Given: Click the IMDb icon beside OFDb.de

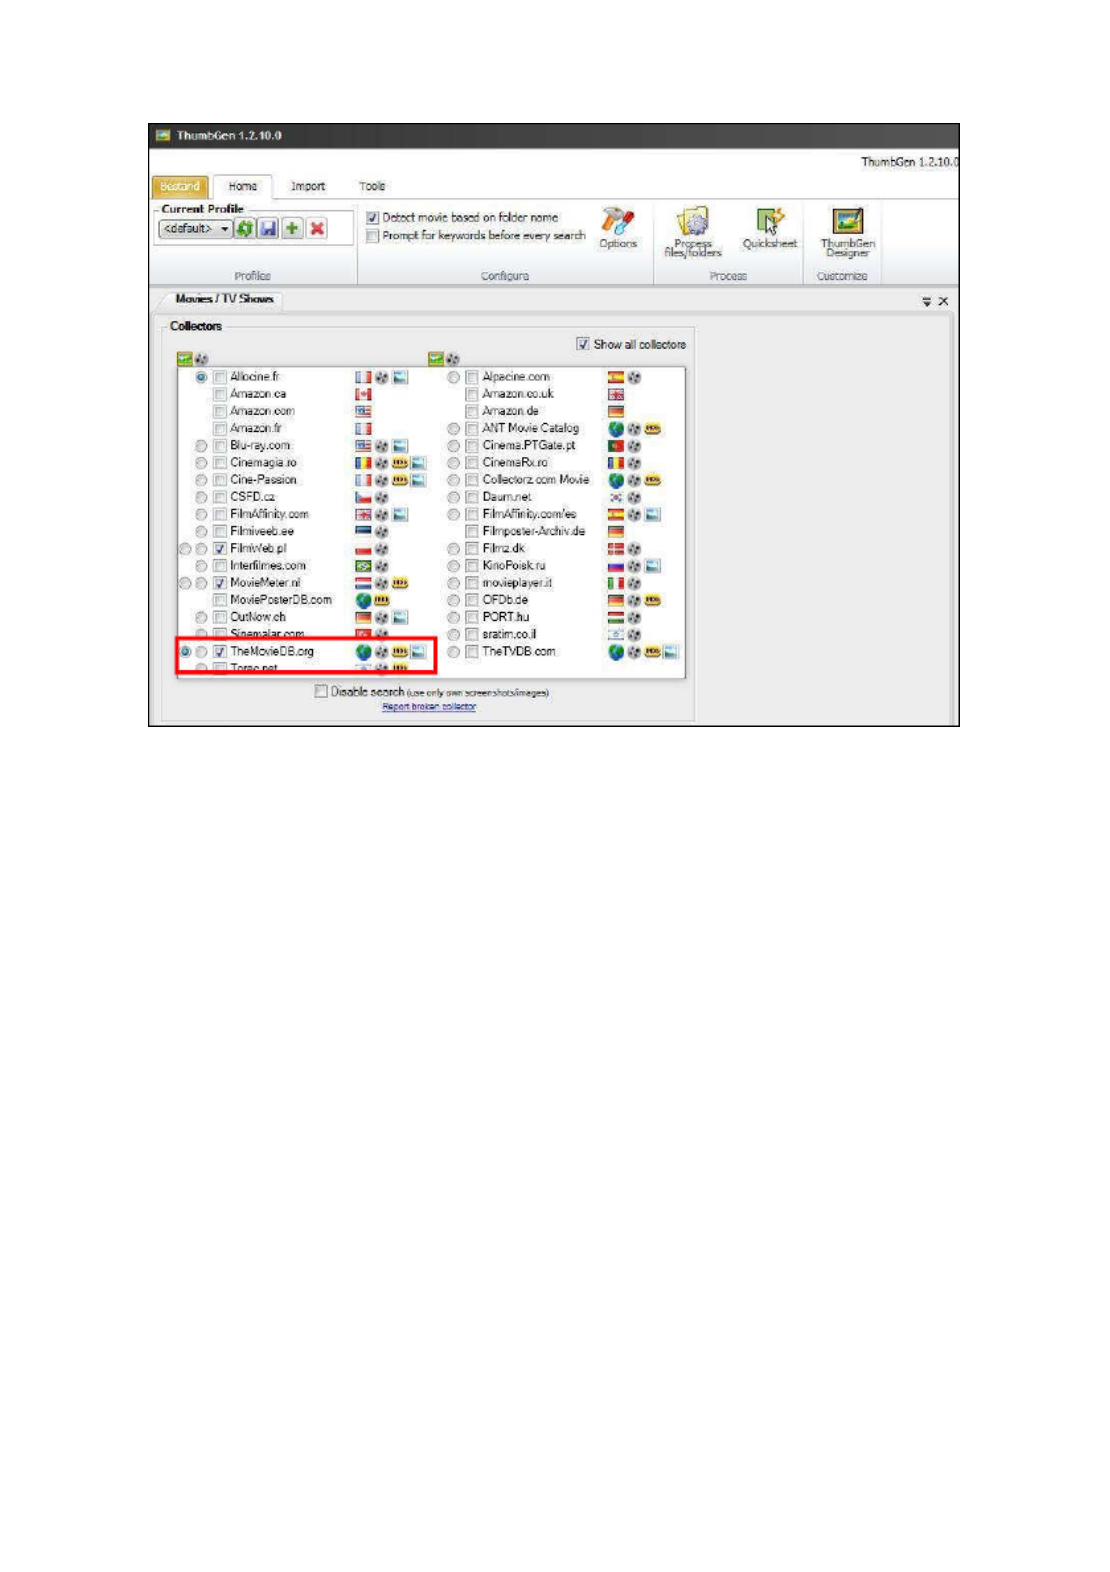Looking at the screenshot, I should 652,600.
